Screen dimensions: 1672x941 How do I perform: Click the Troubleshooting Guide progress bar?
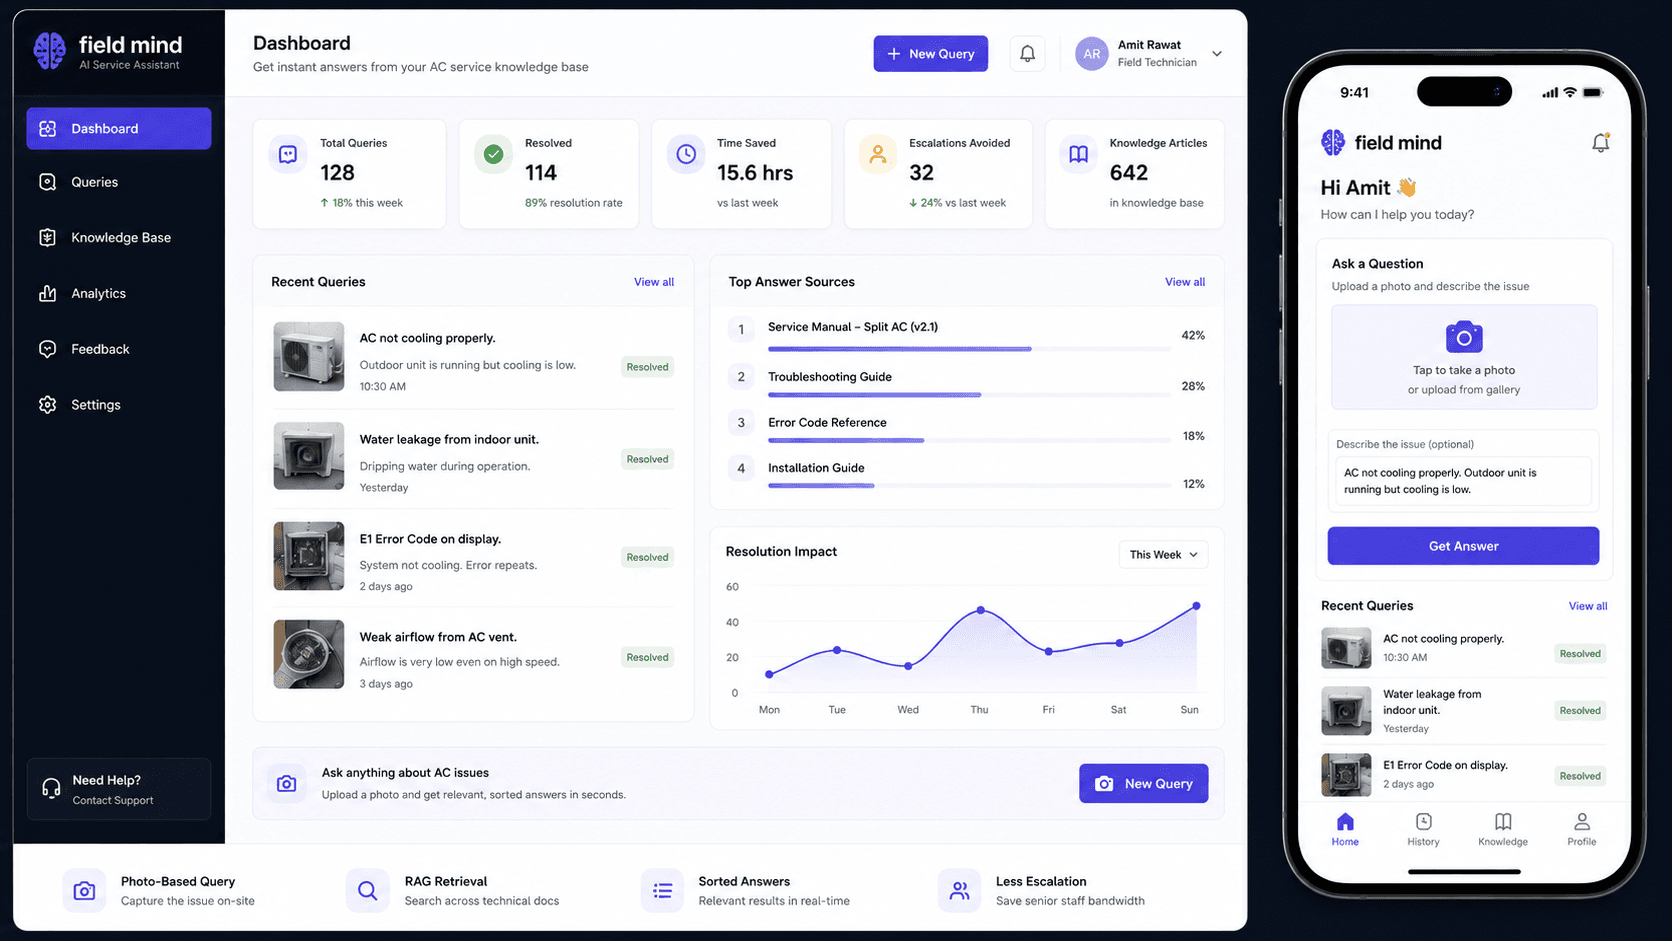[969, 395]
